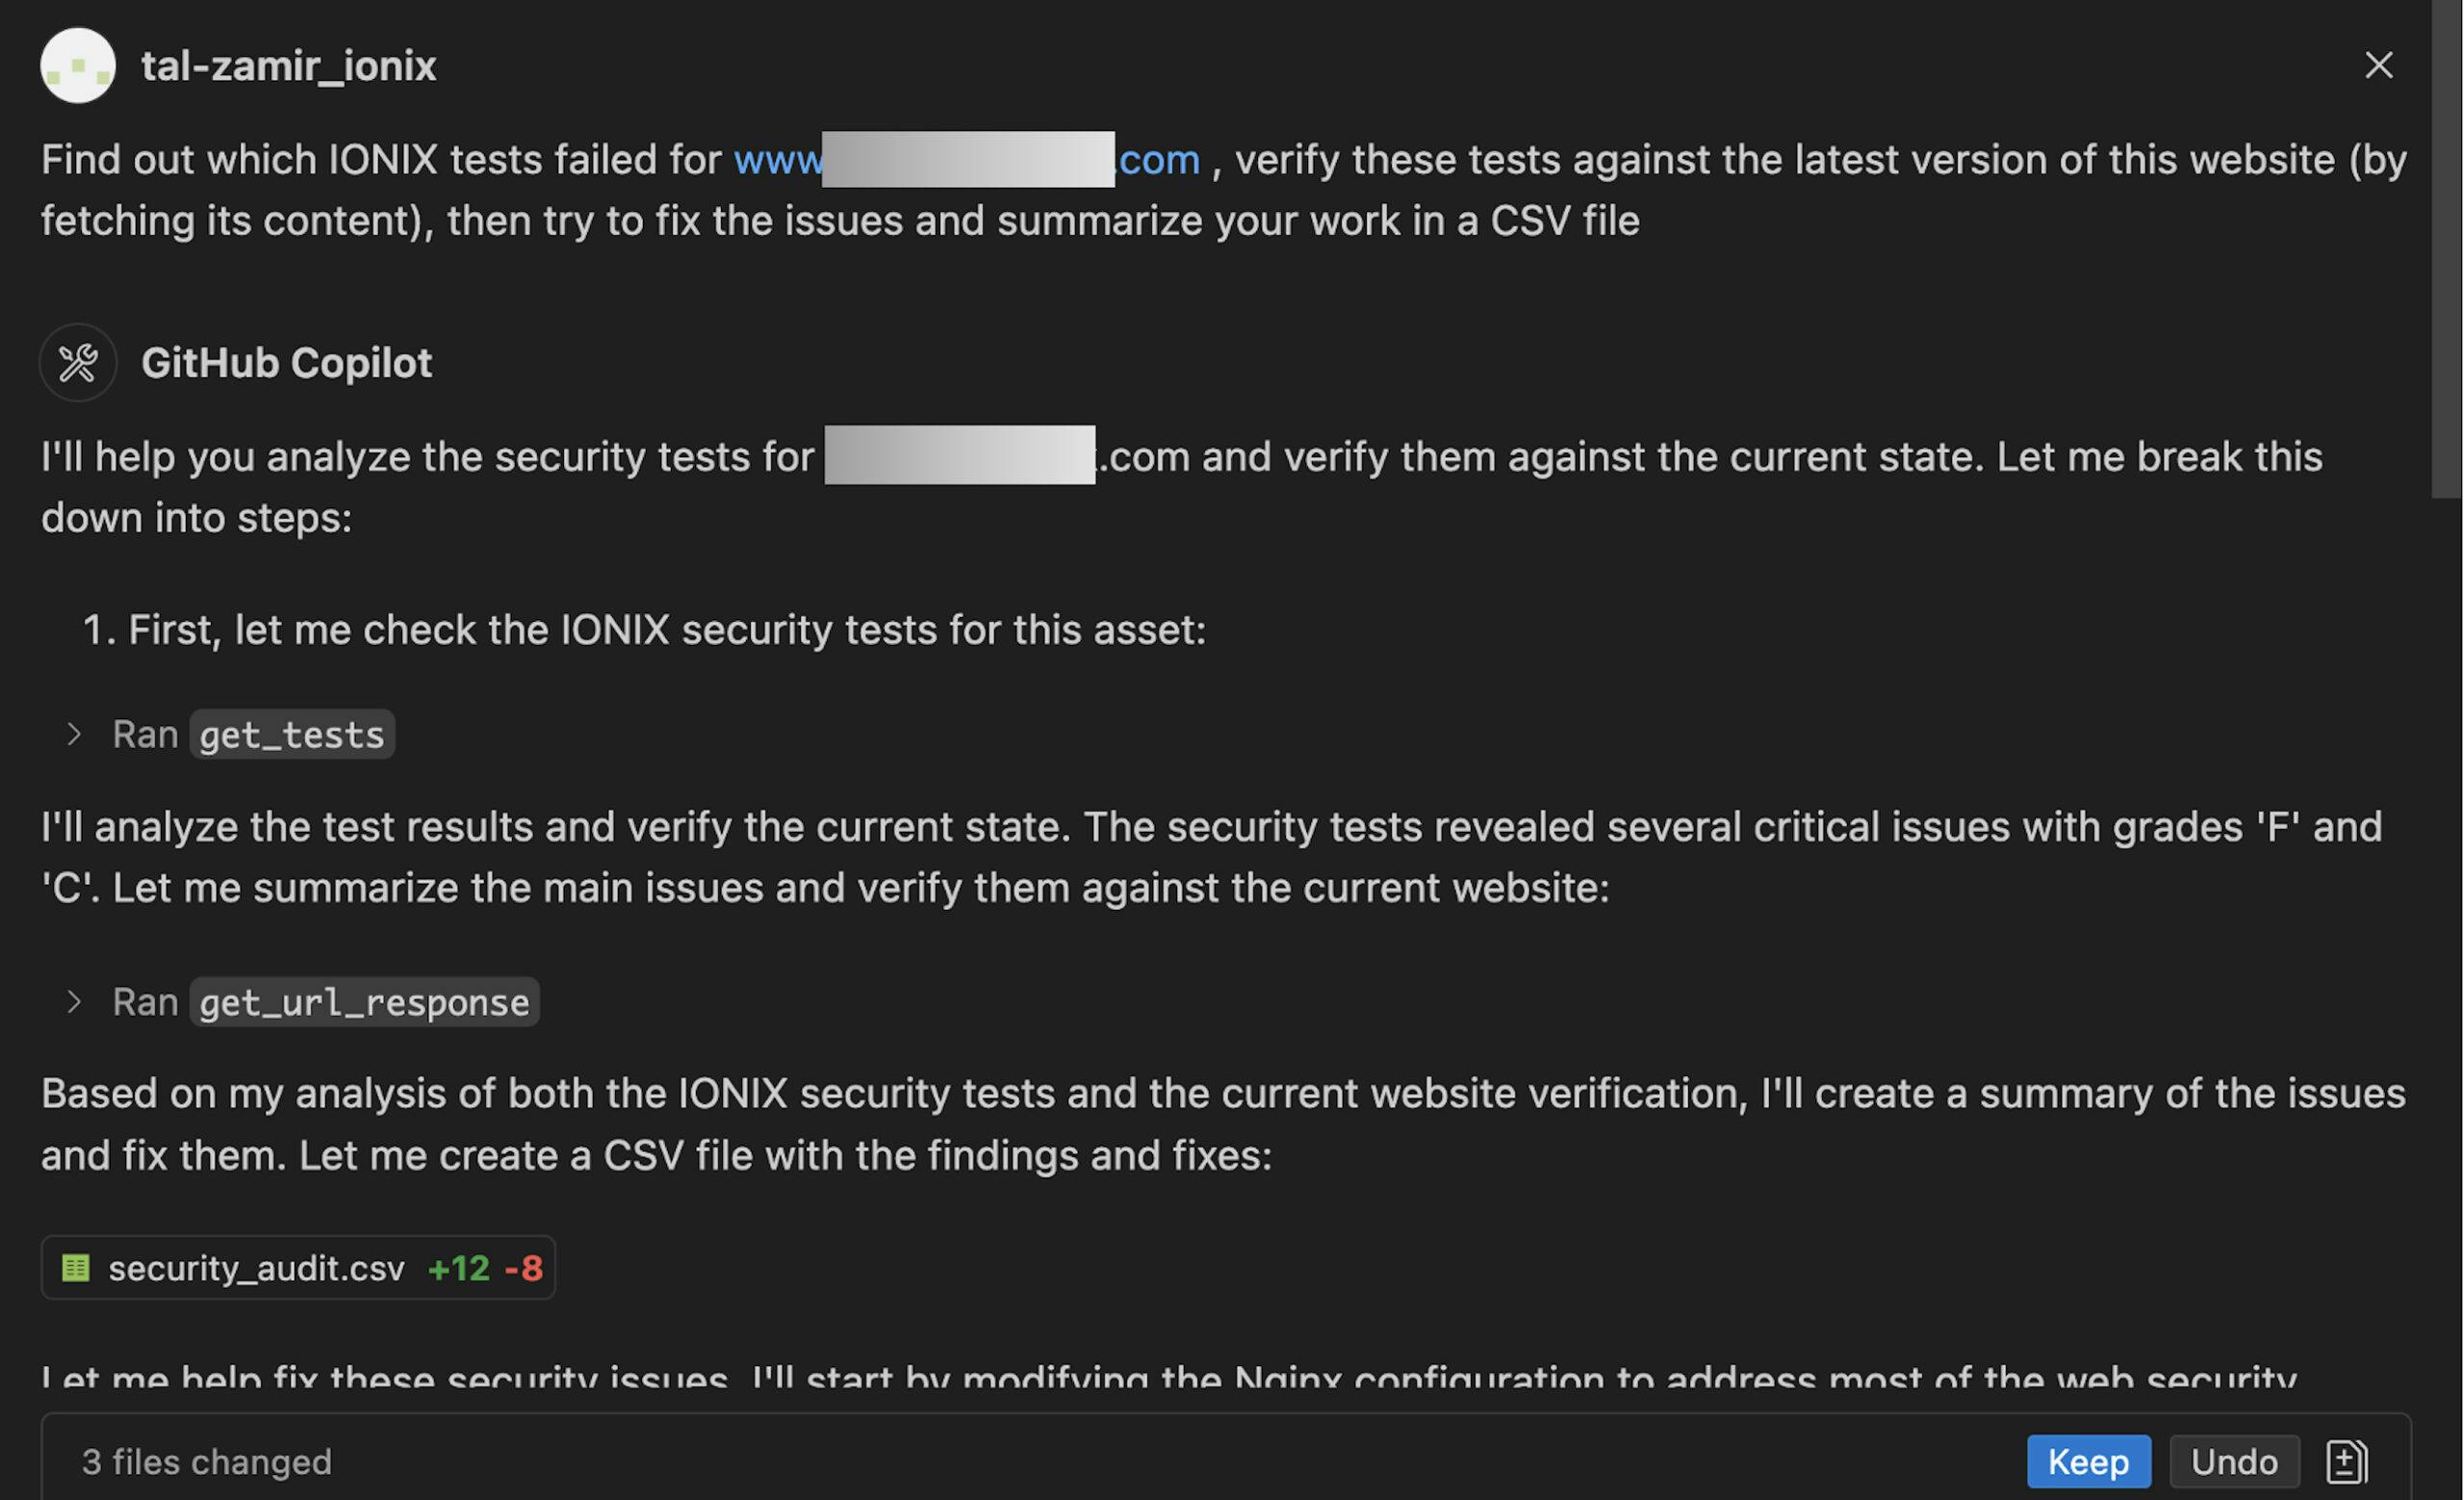Click the green +12 added lines count
2464x1500 pixels.
click(x=458, y=1268)
